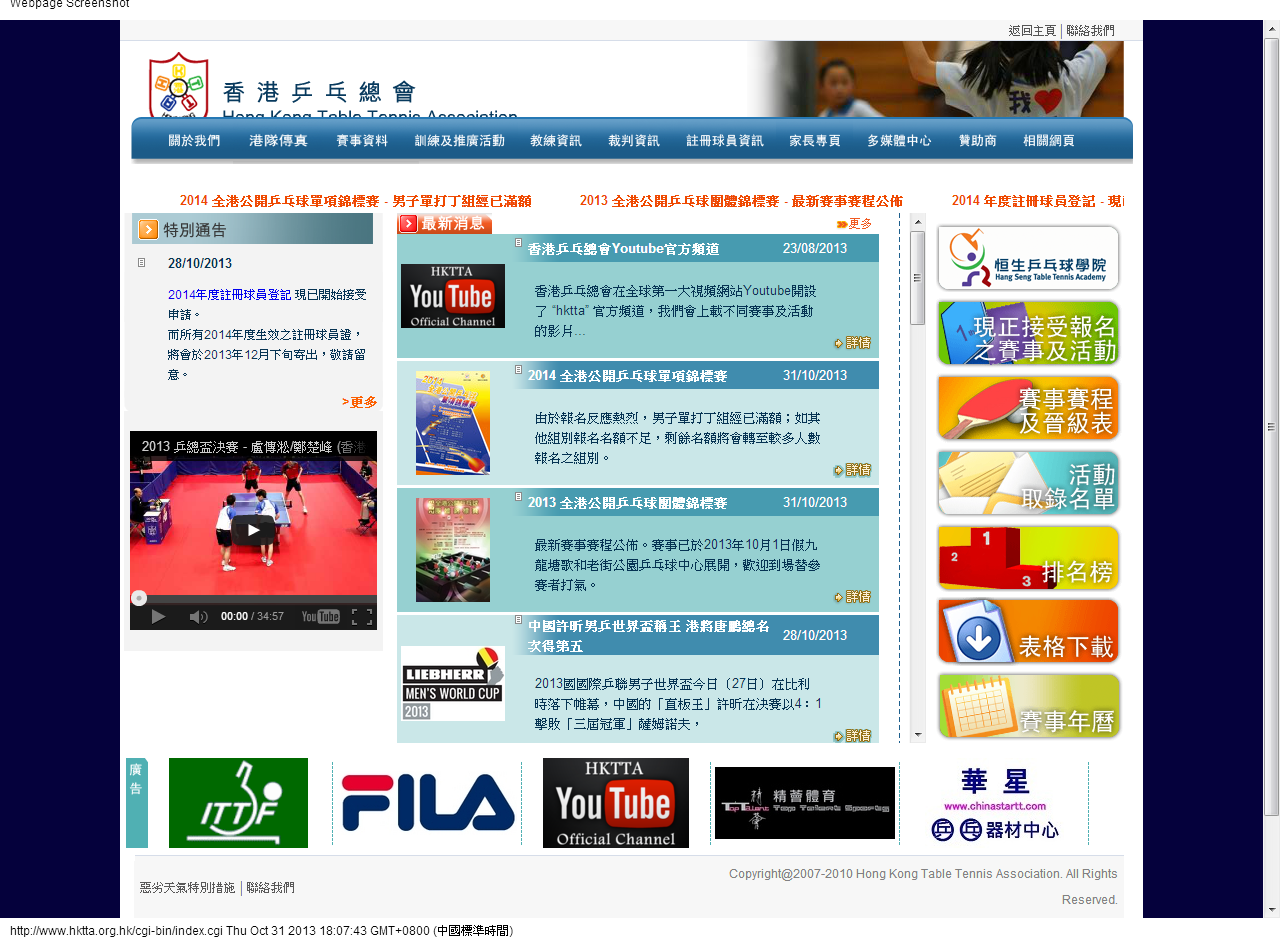Click the 賽事賽程及晉級表 paddle icon

click(x=1028, y=408)
